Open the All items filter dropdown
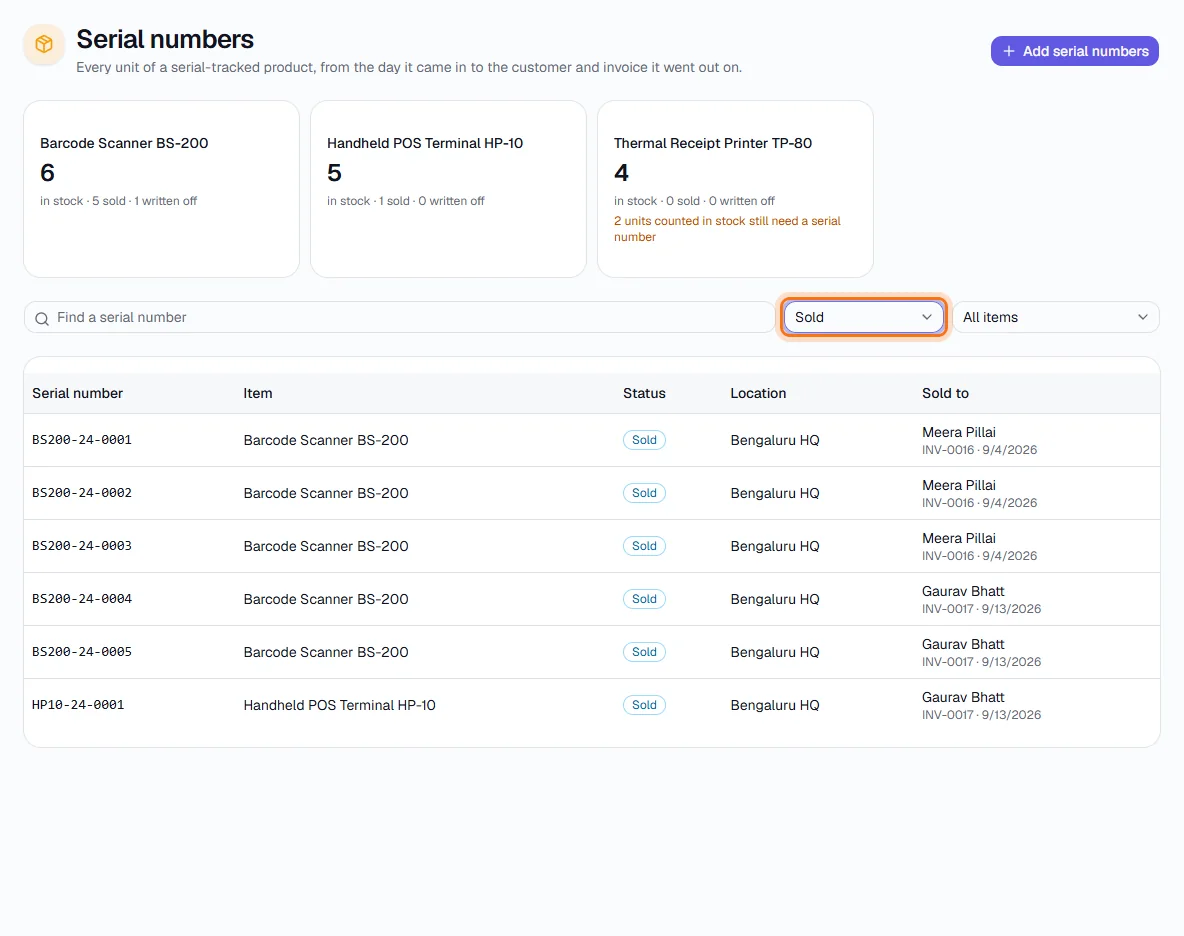 pyautogui.click(x=1056, y=317)
